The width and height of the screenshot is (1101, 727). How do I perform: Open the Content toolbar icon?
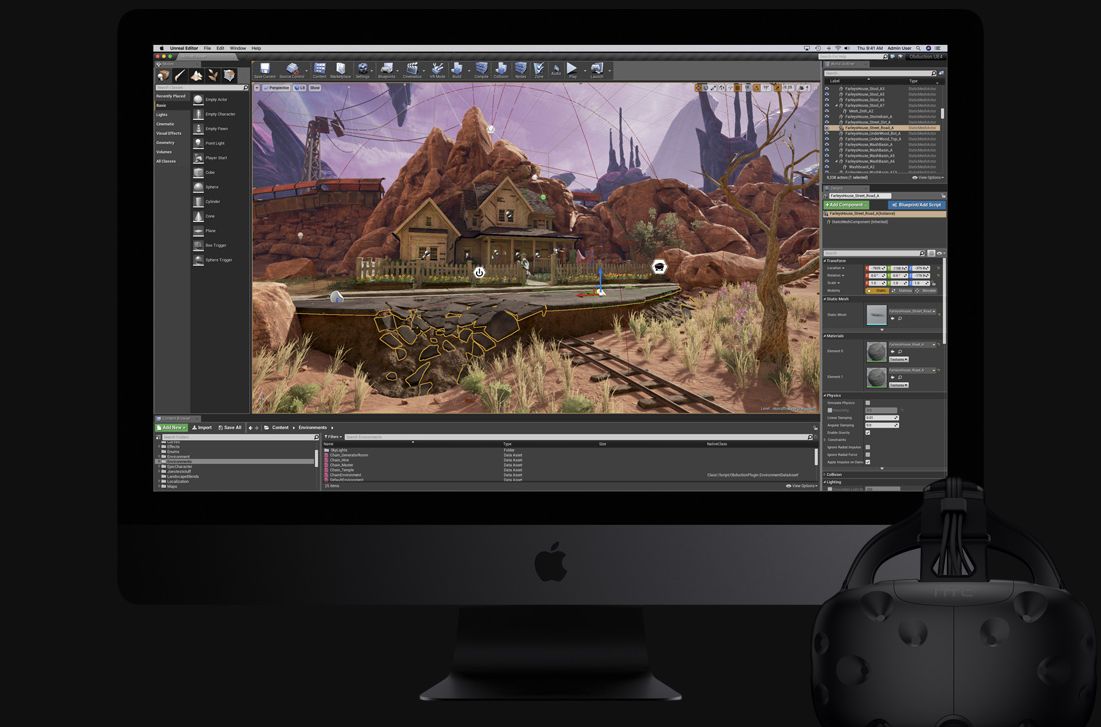(319, 69)
